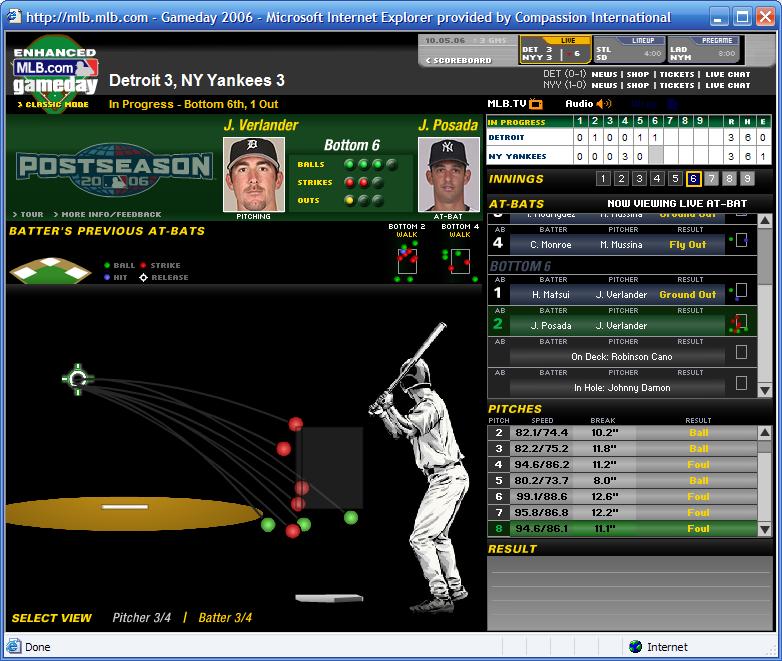
Task: Switch to Batter 3/4 view
Action: click(225, 618)
